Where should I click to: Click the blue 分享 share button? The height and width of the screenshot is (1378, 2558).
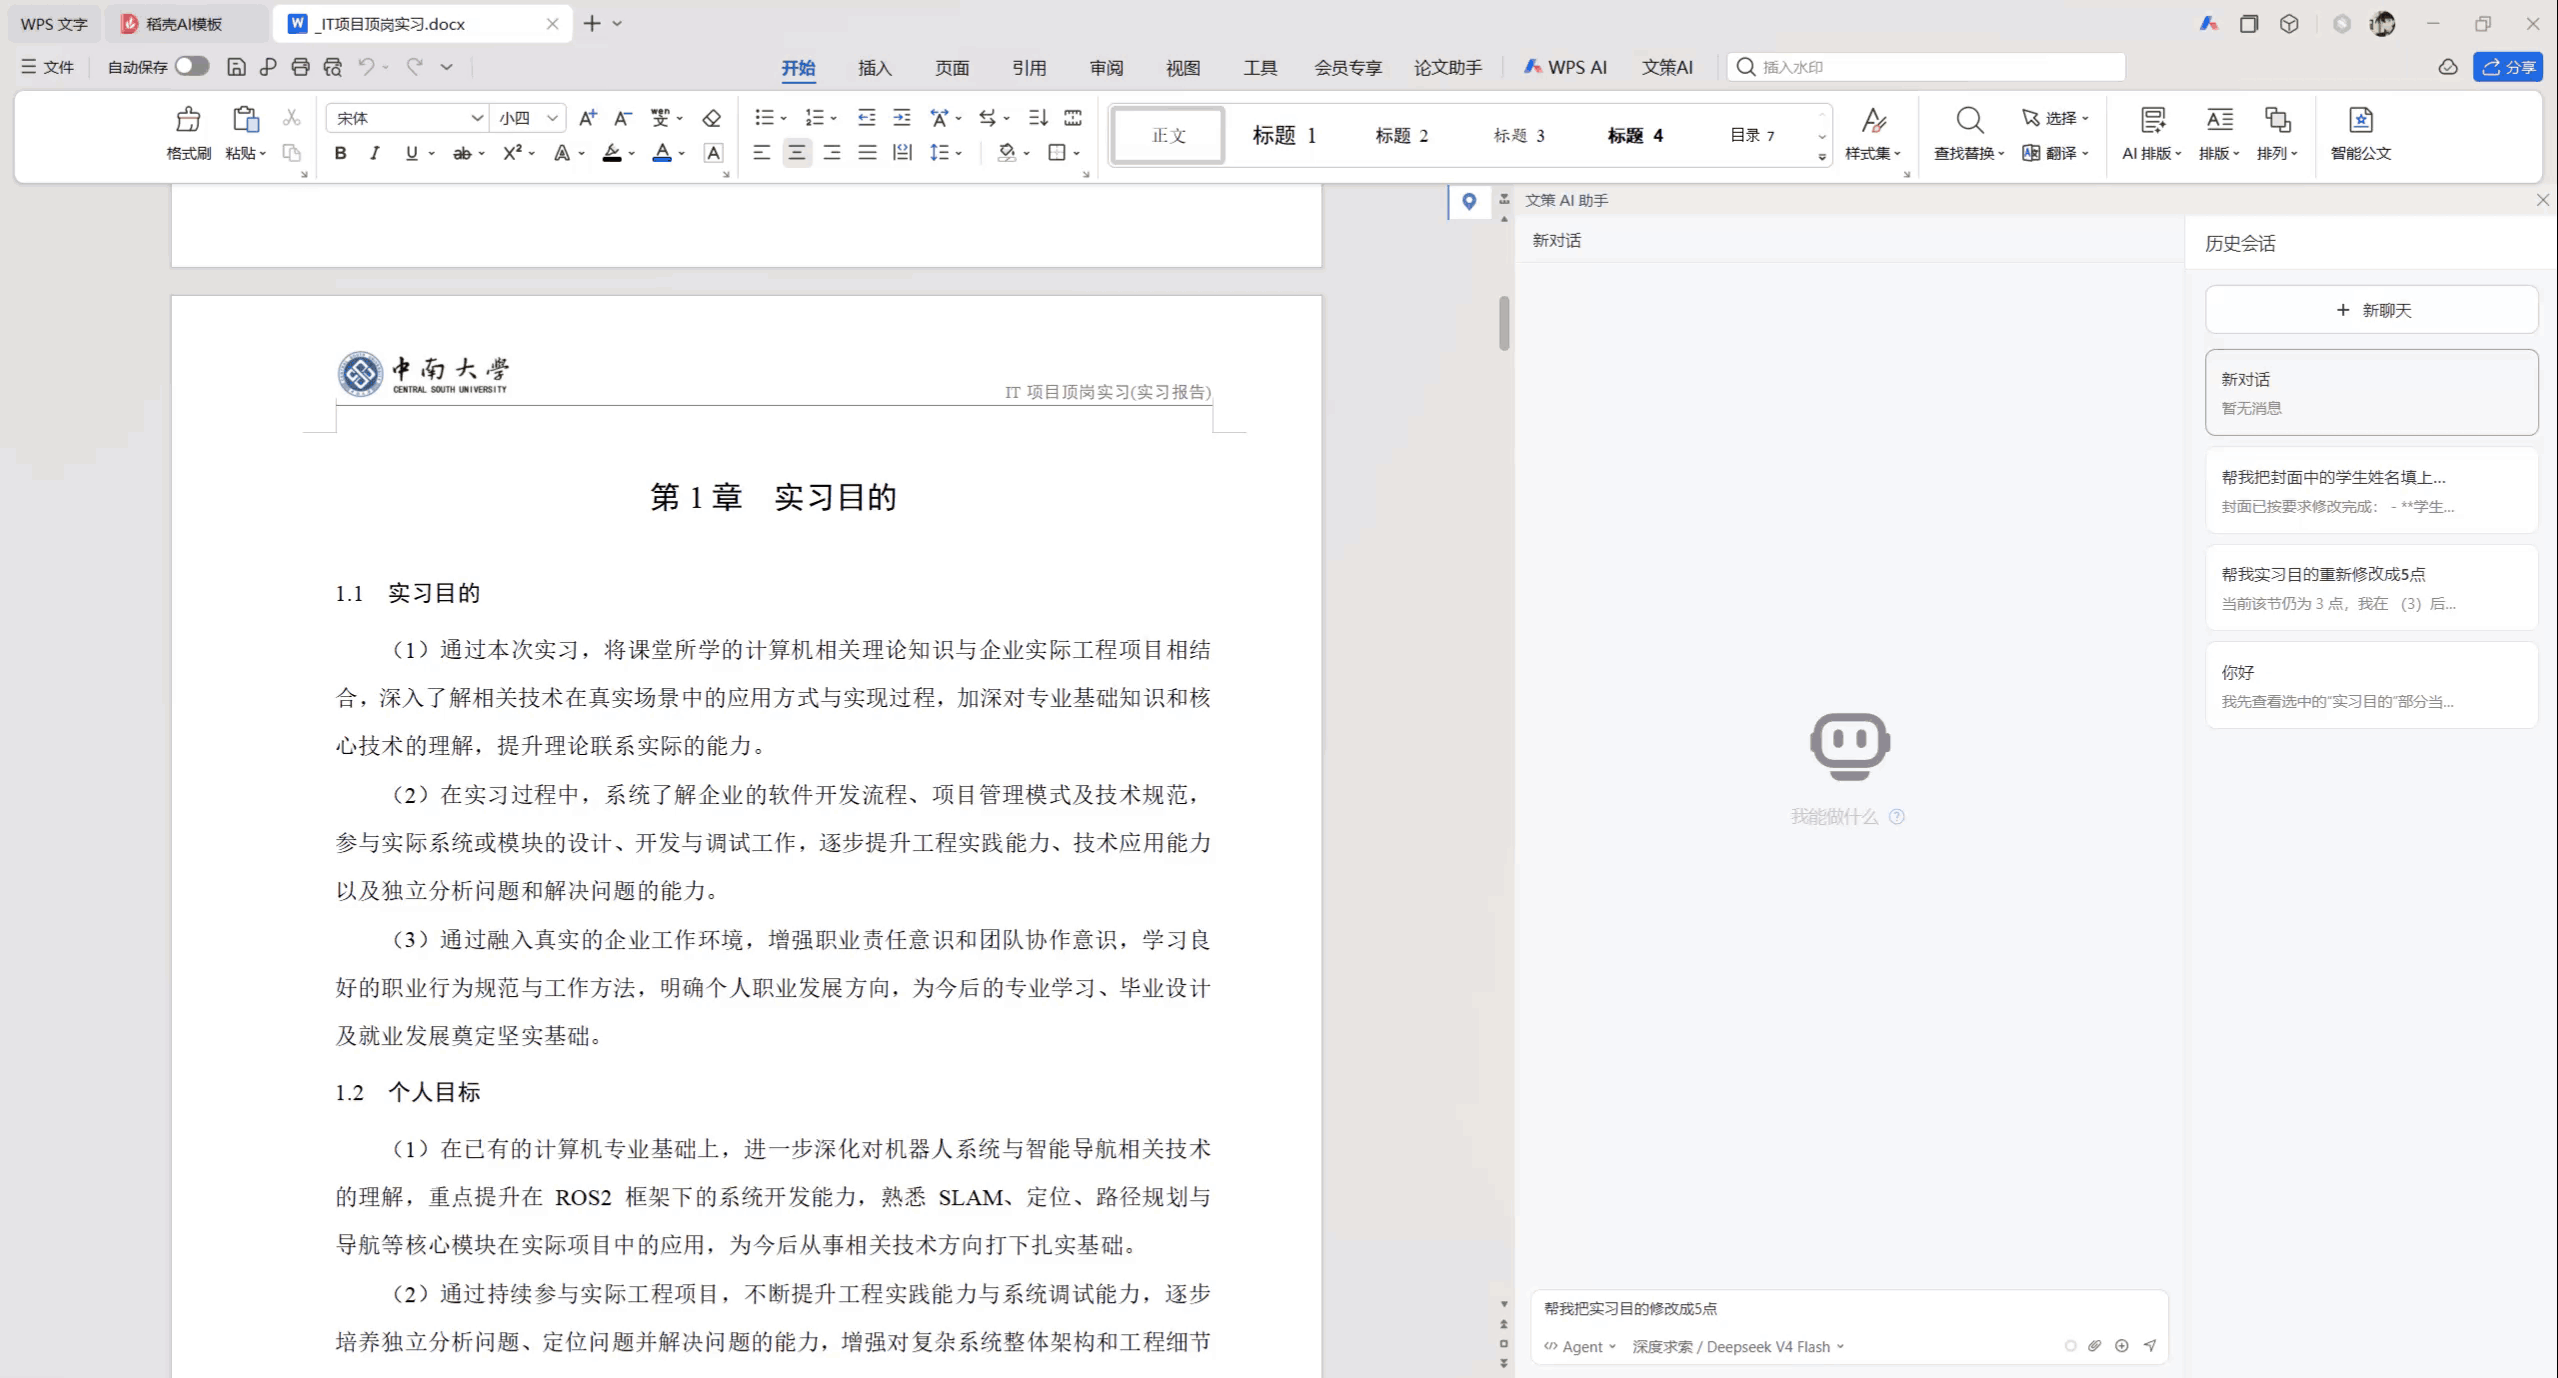coord(2508,67)
